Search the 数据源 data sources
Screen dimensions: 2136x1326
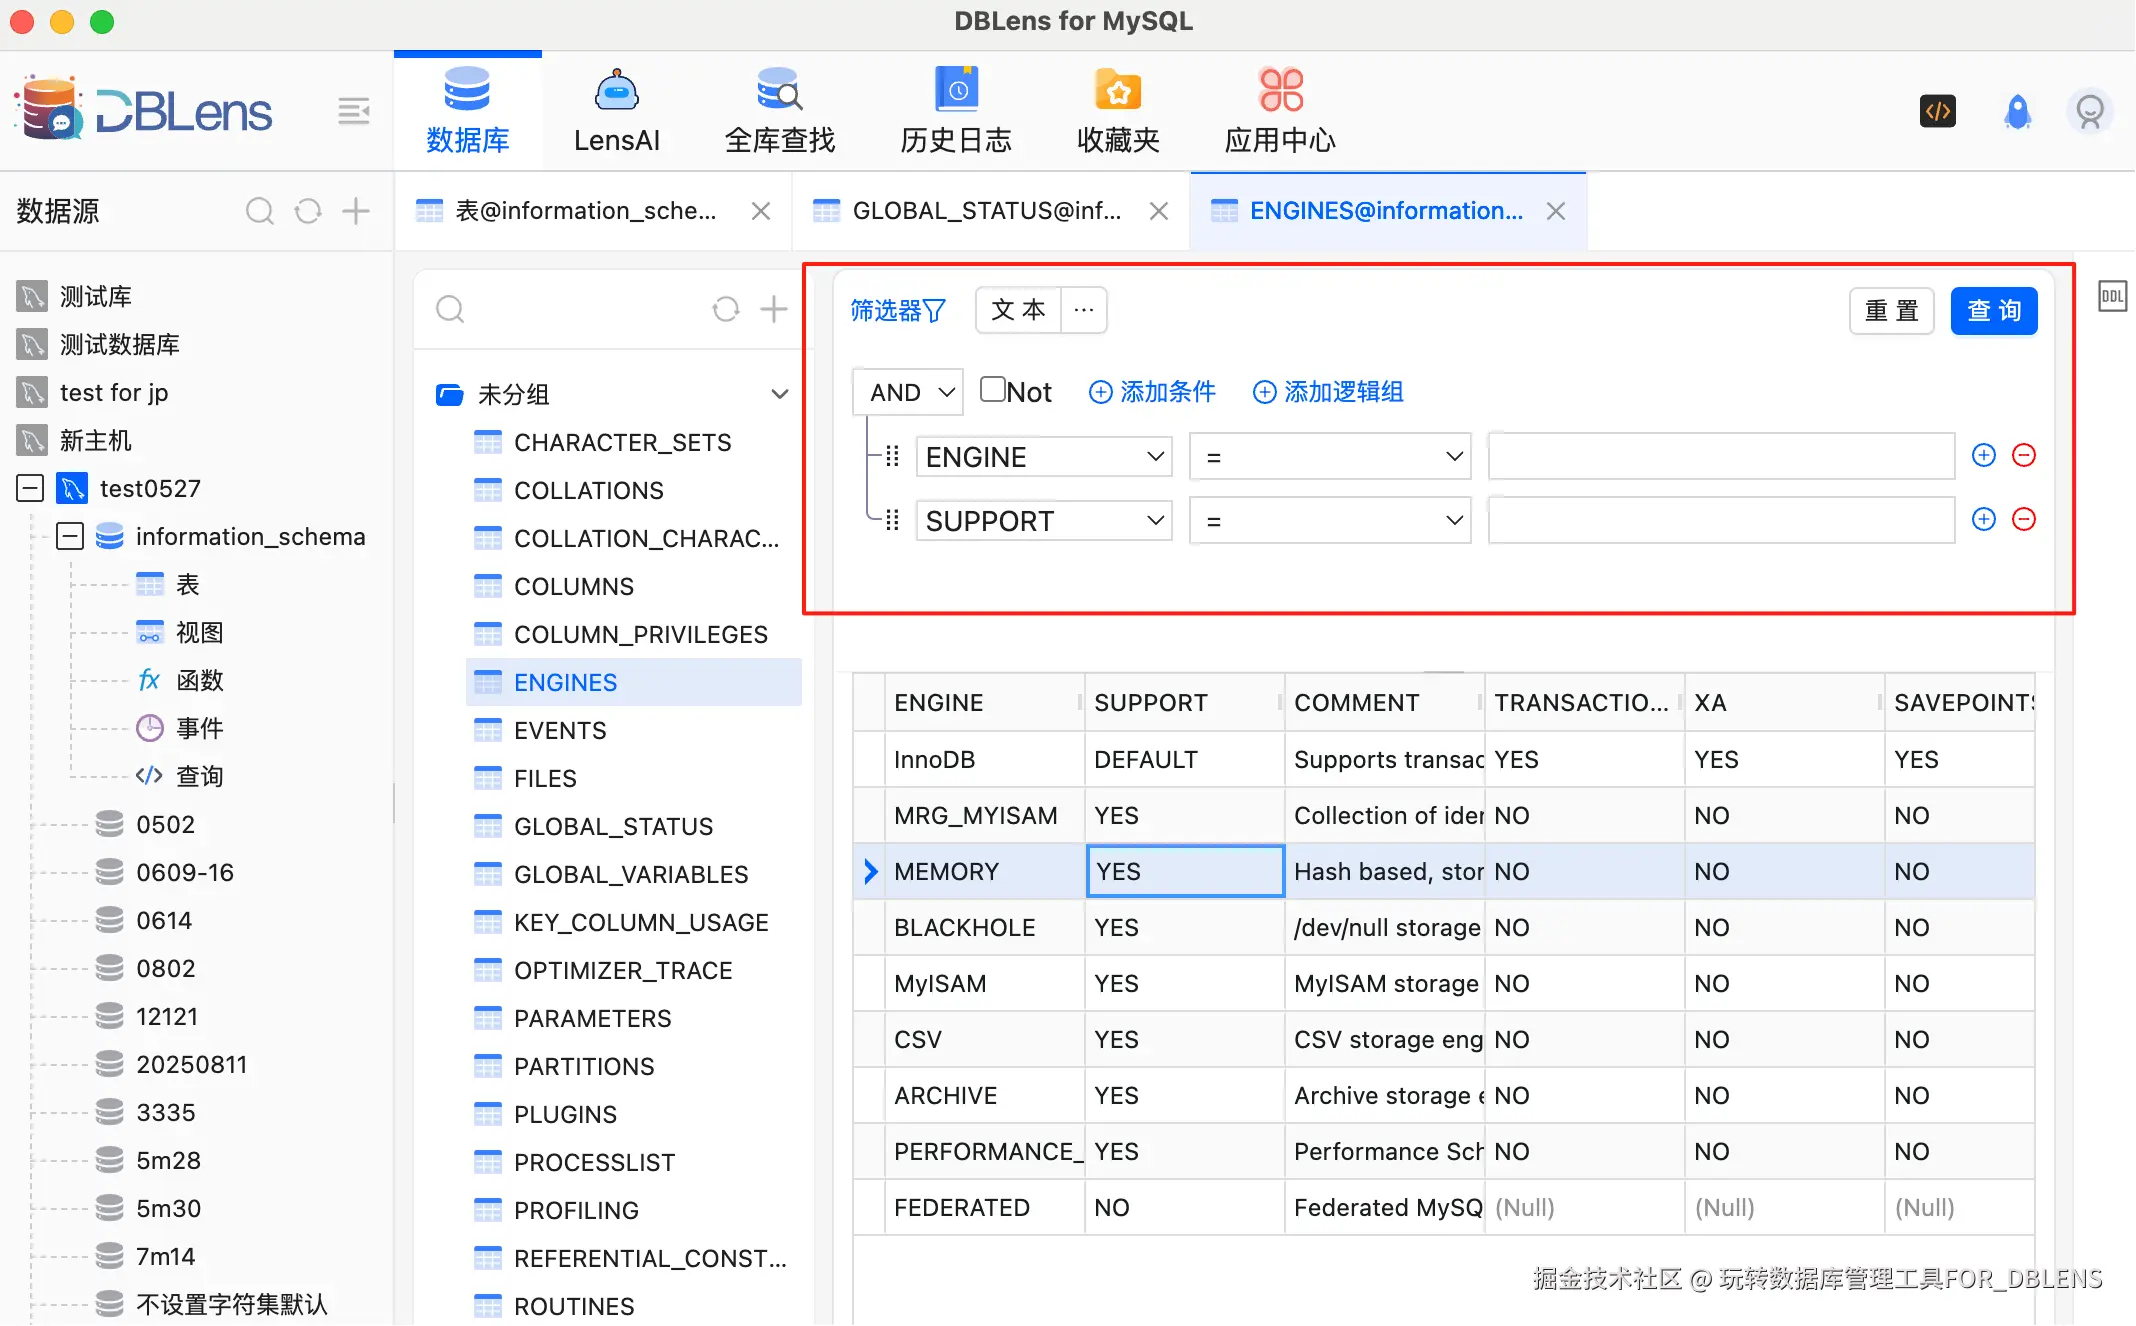tap(259, 211)
